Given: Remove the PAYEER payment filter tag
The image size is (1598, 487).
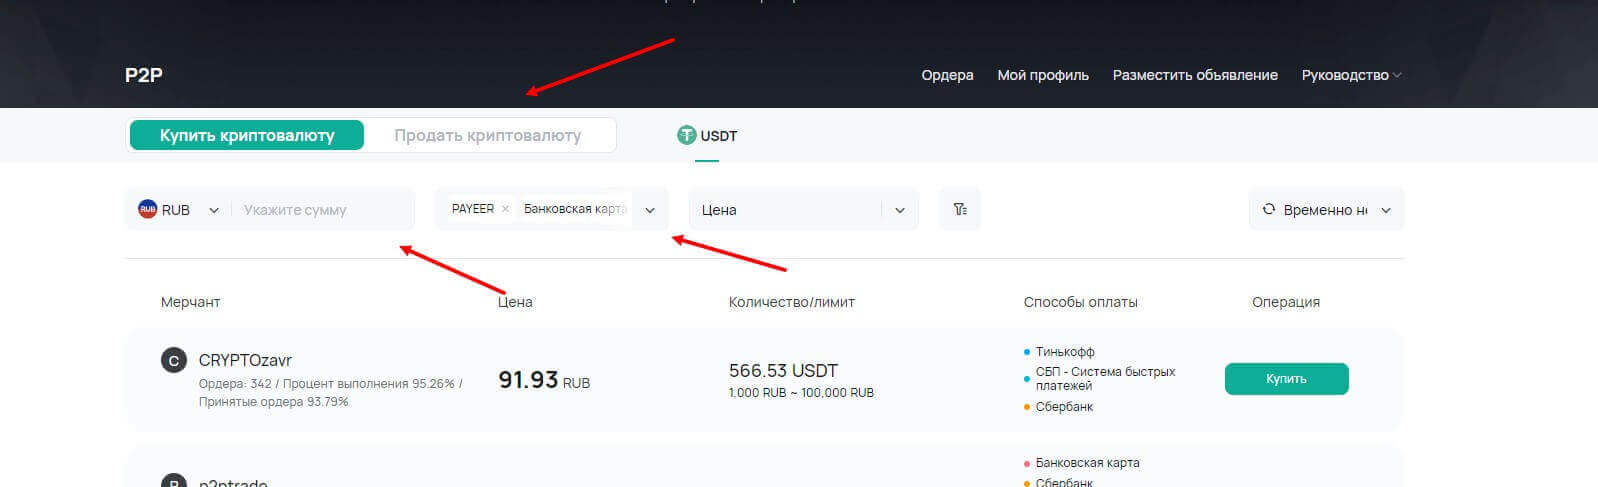Looking at the screenshot, I should [505, 209].
